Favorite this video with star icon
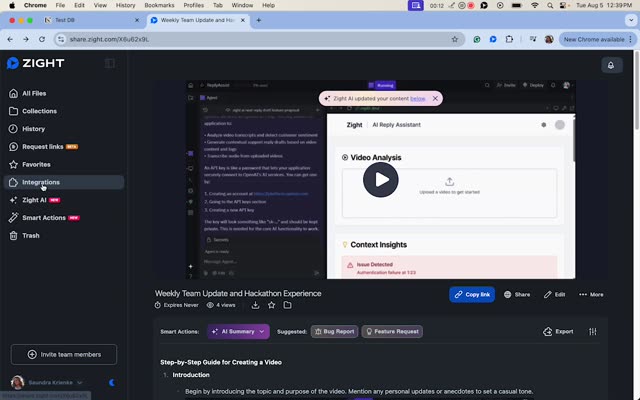 click(271, 305)
